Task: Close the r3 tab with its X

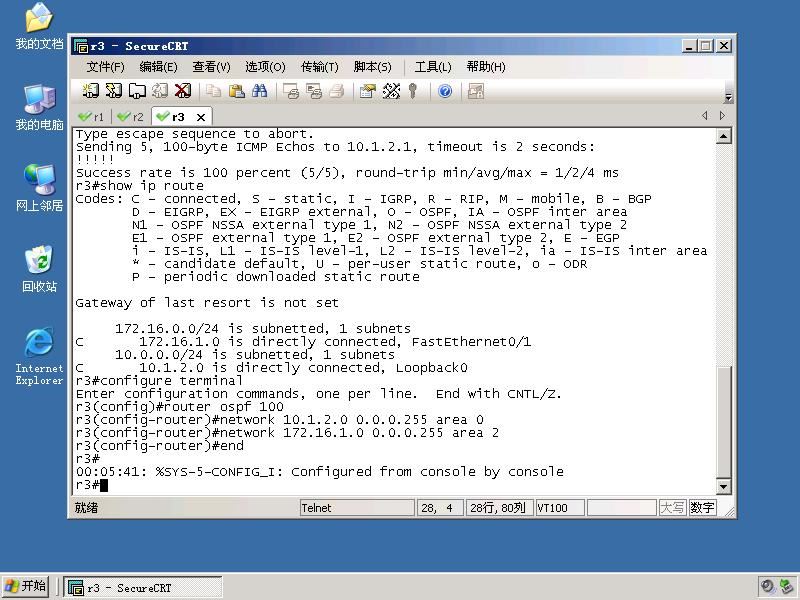Action: (201, 117)
